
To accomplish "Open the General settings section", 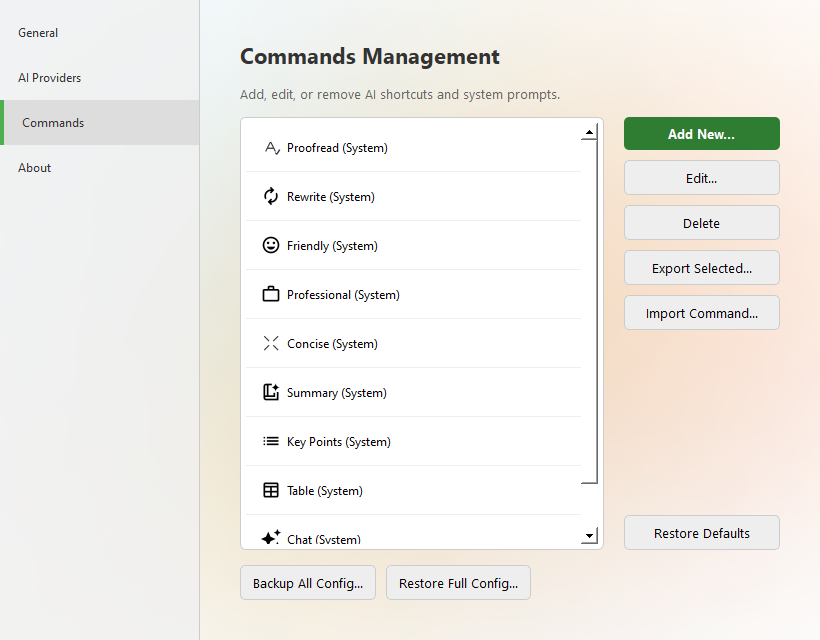I will (99, 33).
